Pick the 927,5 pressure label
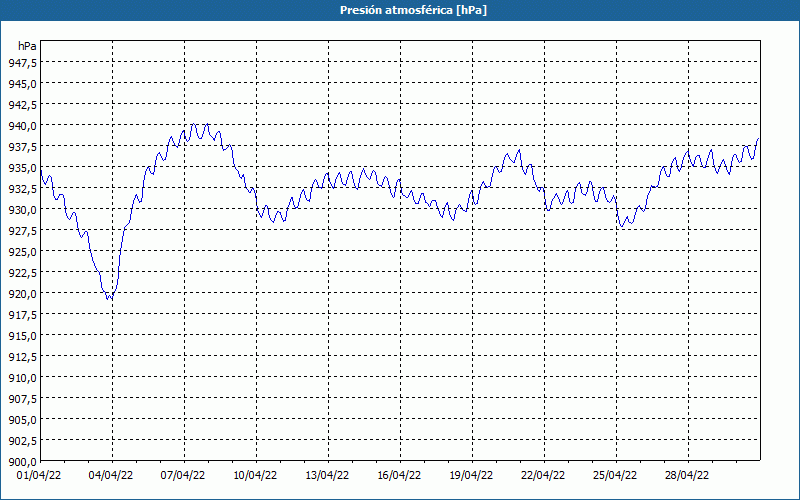Image resolution: width=800 pixels, height=500 pixels. (x=22, y=231)
